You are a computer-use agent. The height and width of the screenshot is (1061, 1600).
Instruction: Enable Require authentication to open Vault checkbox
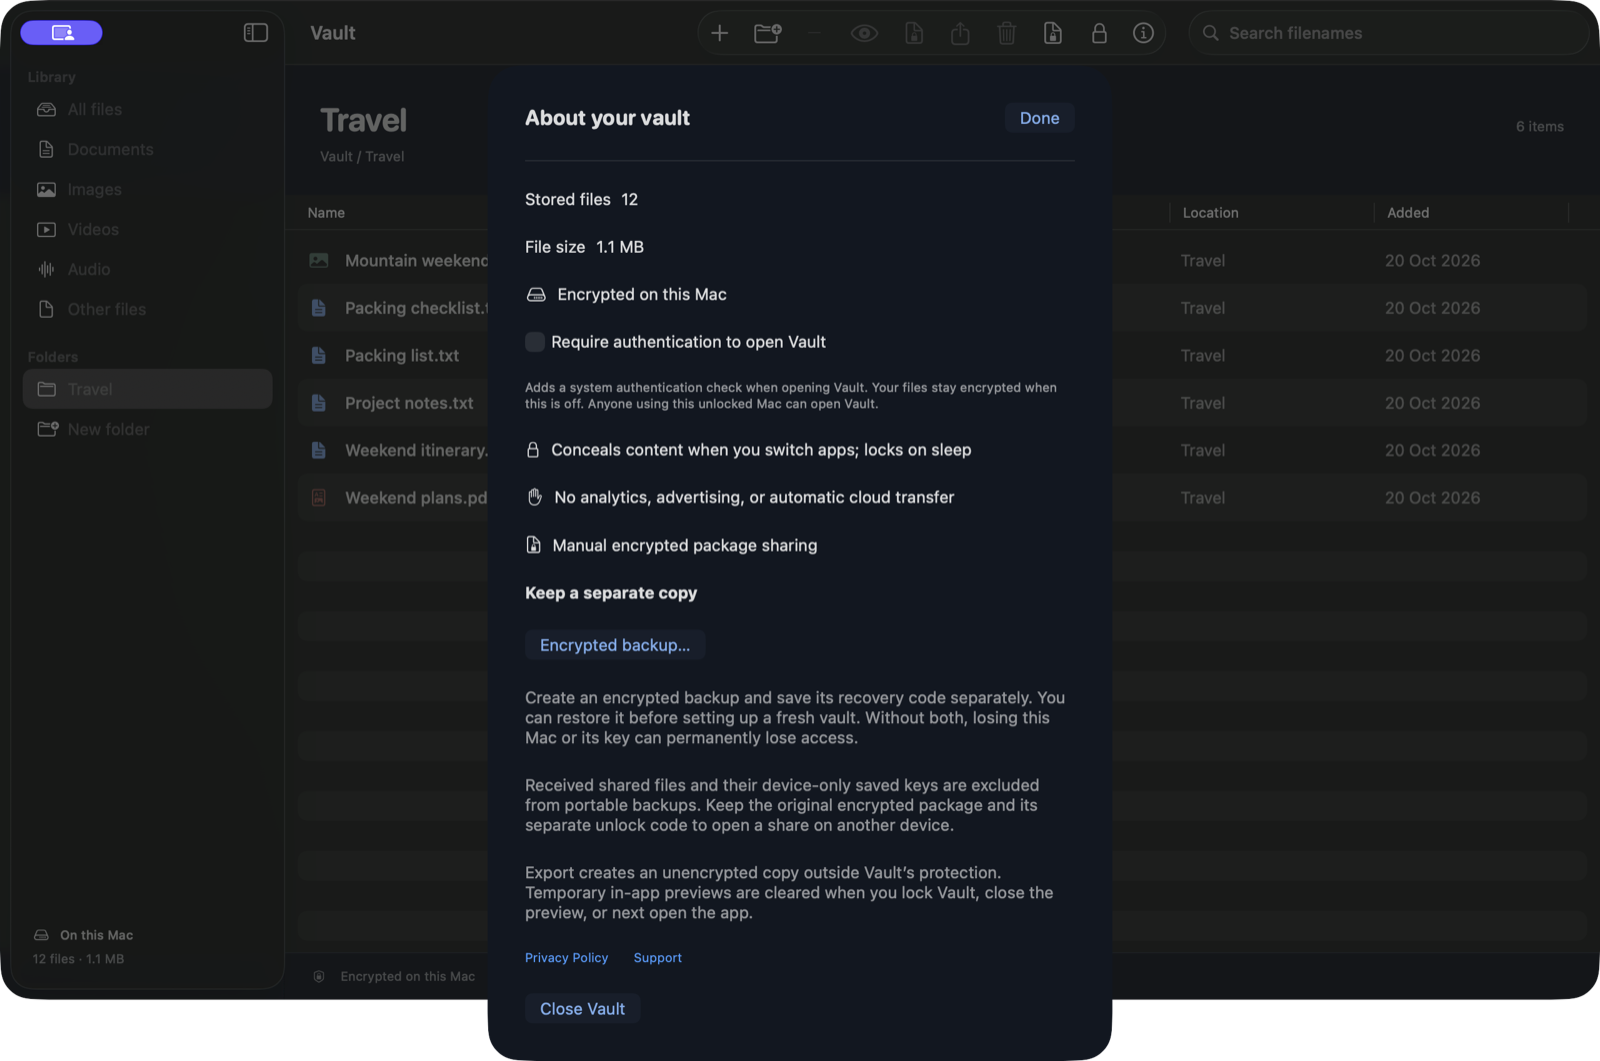[x=535, y=342]
